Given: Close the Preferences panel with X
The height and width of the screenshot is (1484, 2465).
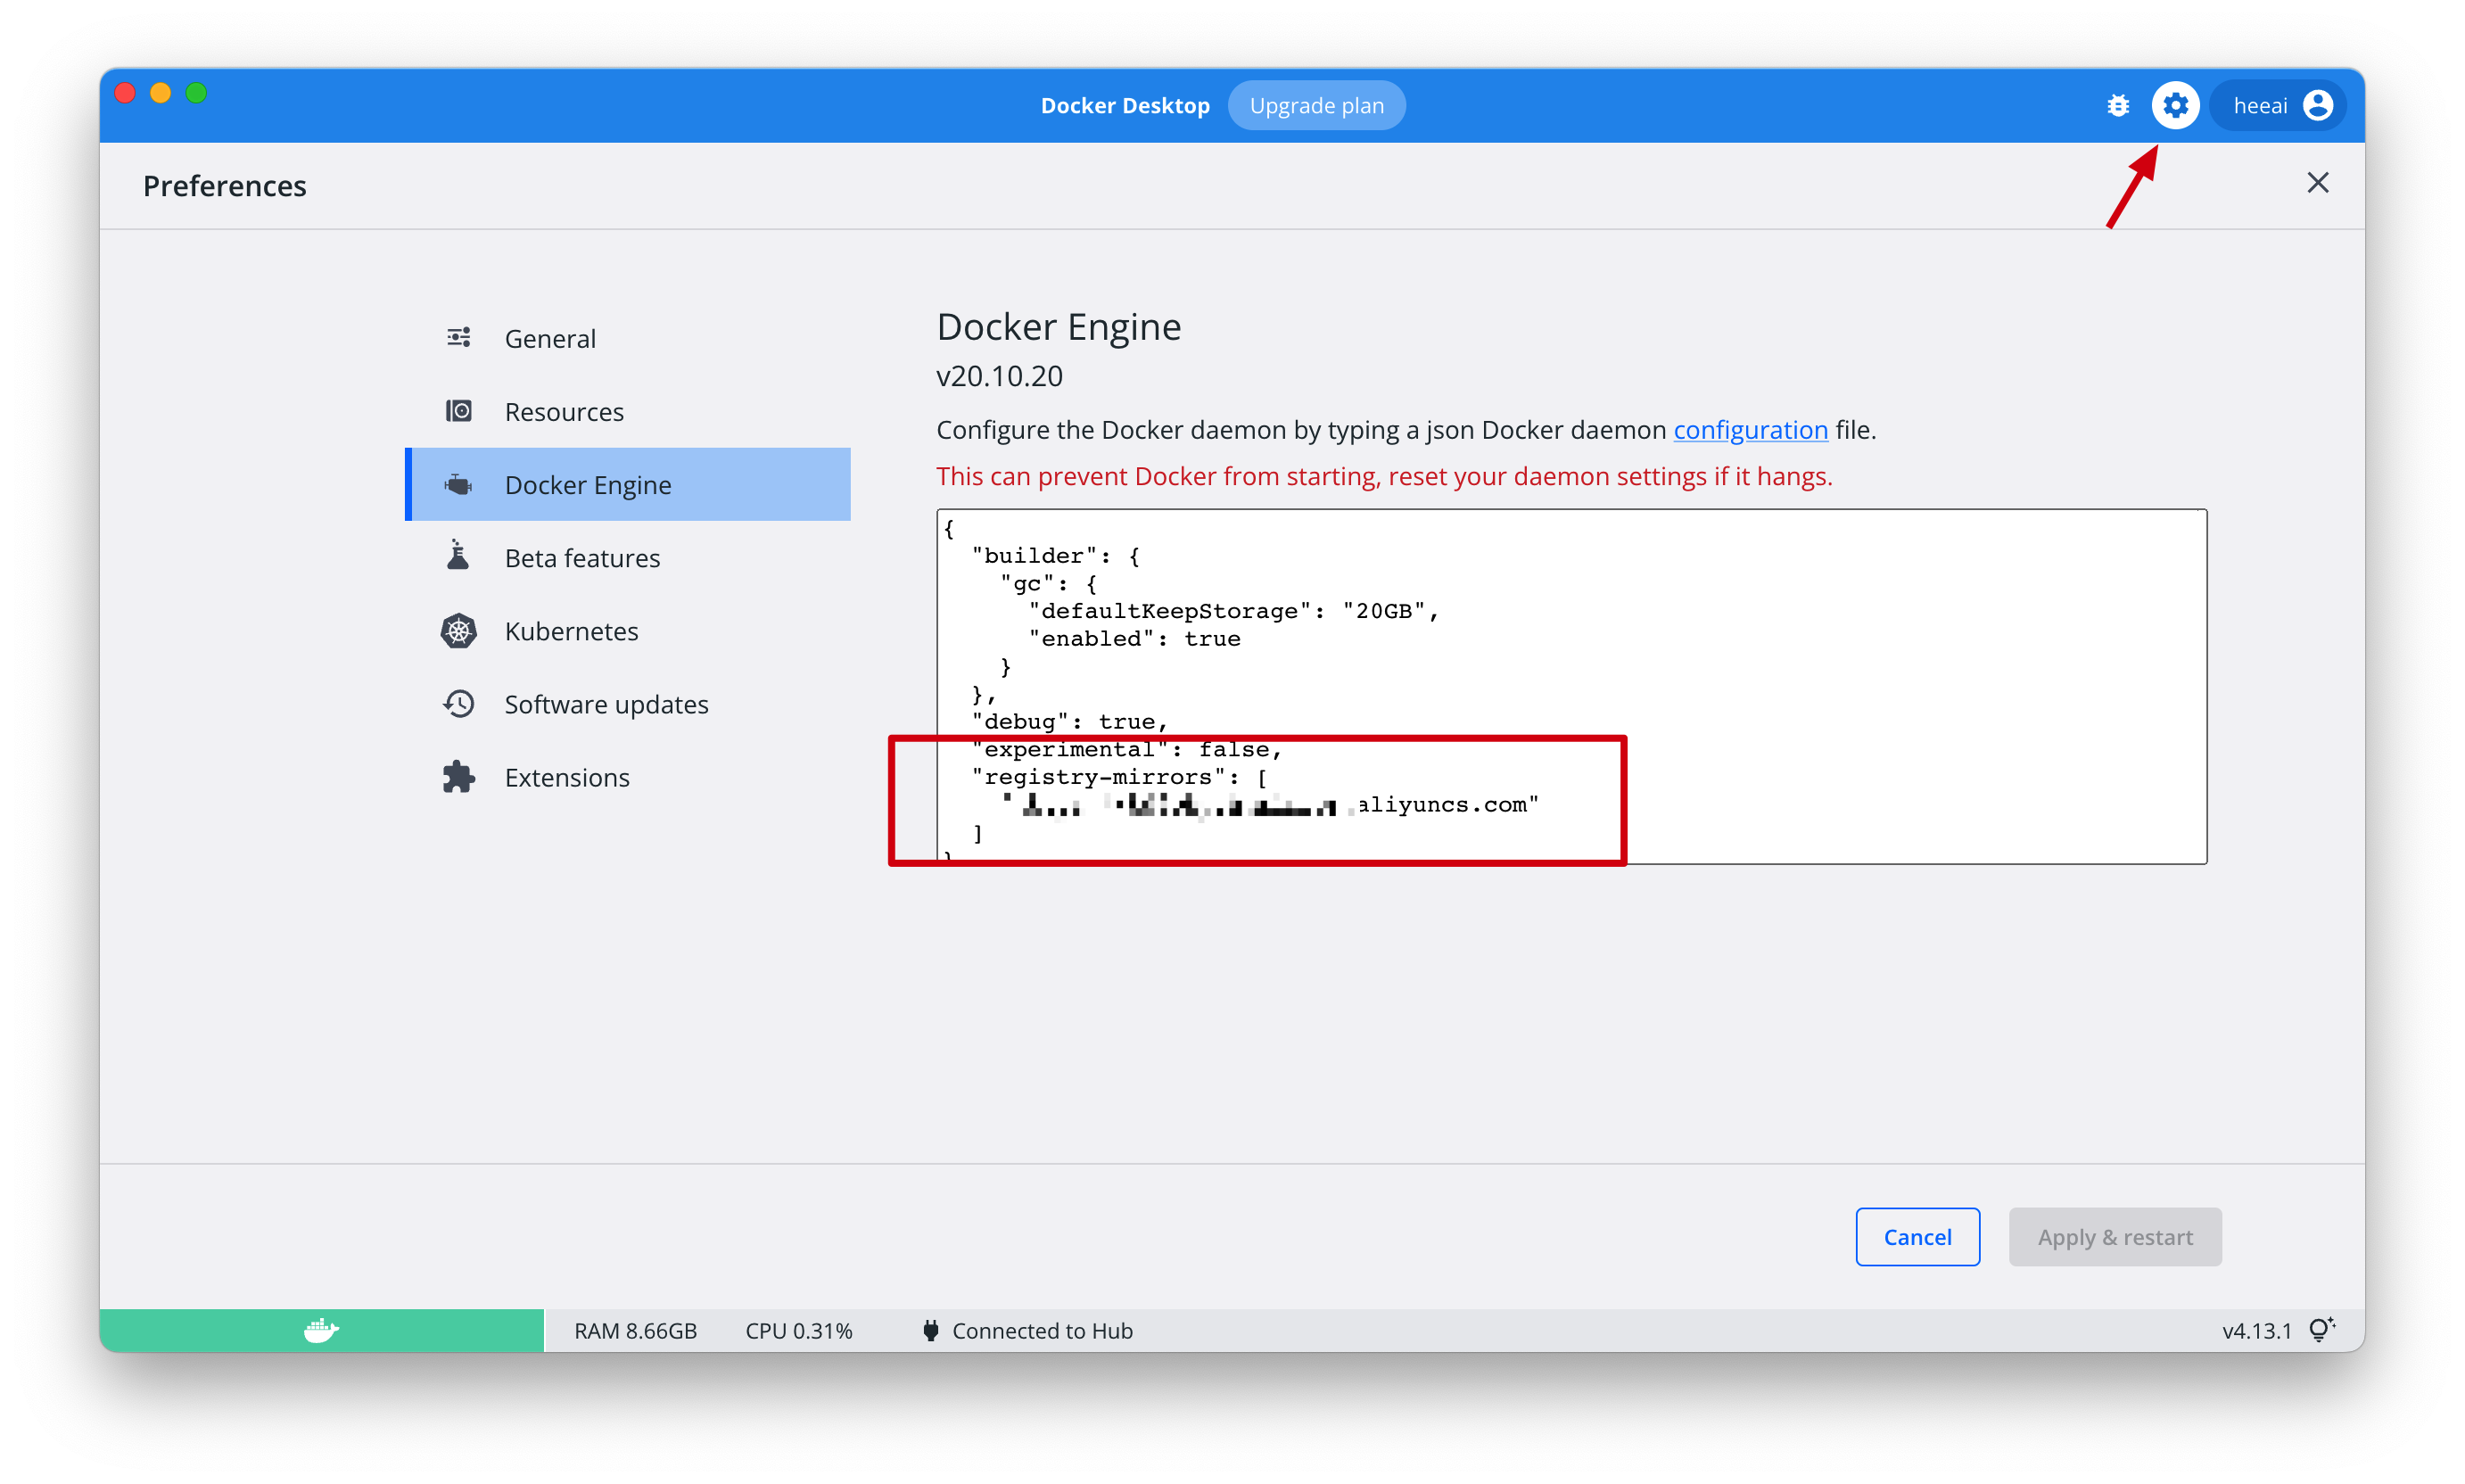Looking at the screenshot, I should (2317, 183).
